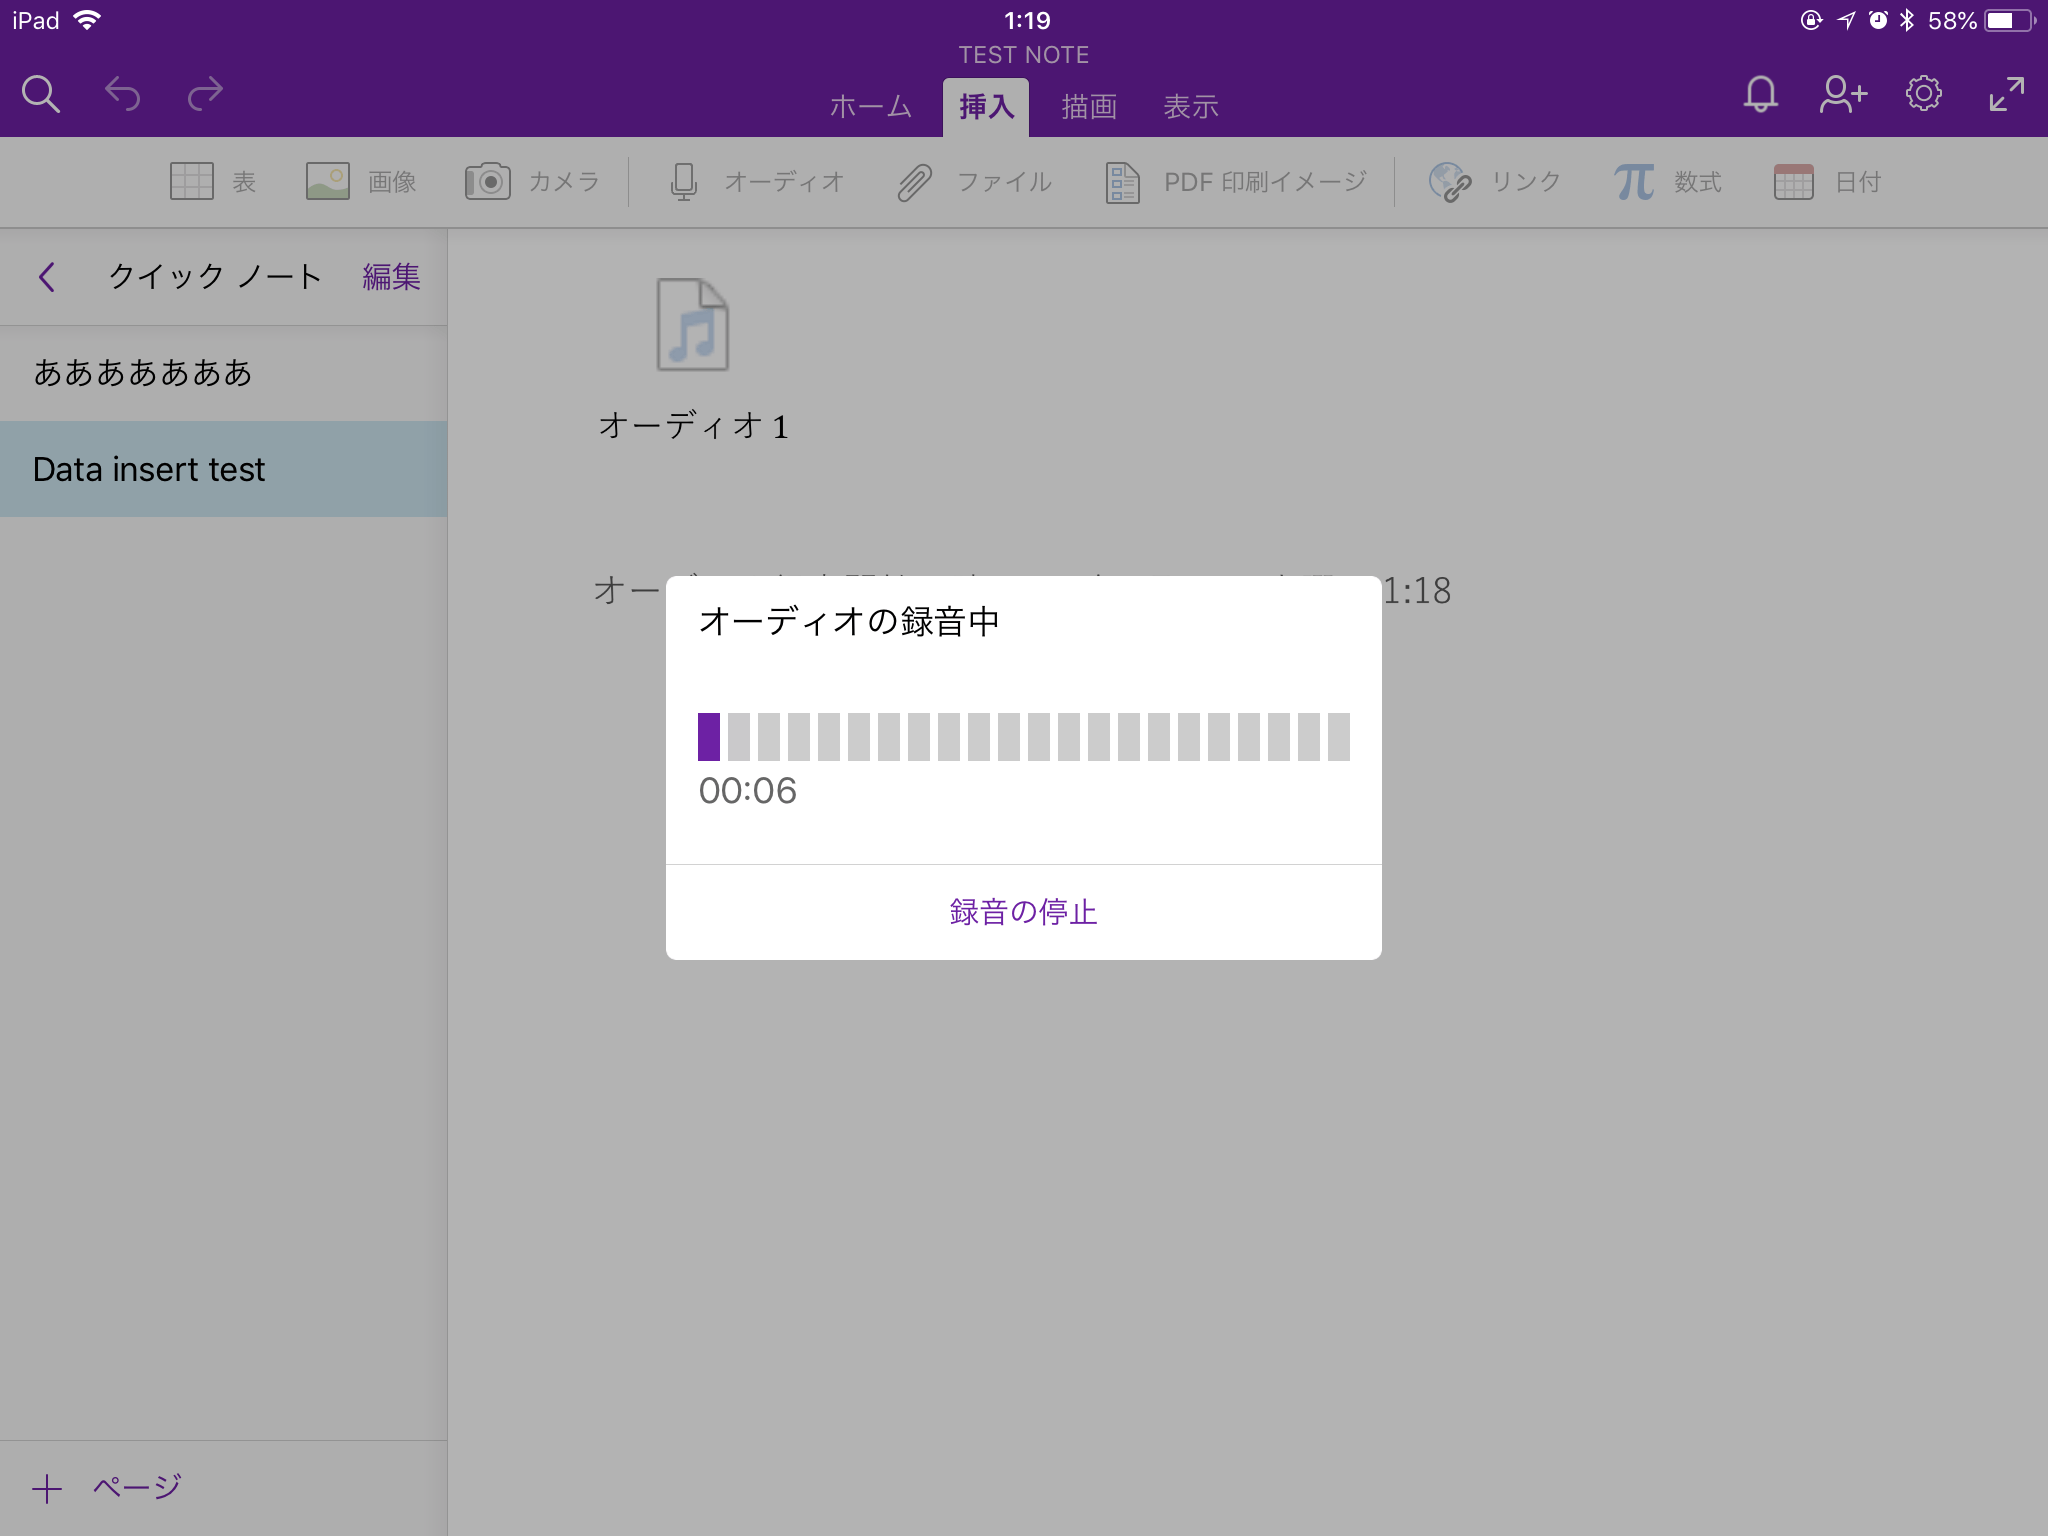Tap the microphone オーディオ button
Viewport: 2048px width, 1536px height.
click(x=756, y=182)
